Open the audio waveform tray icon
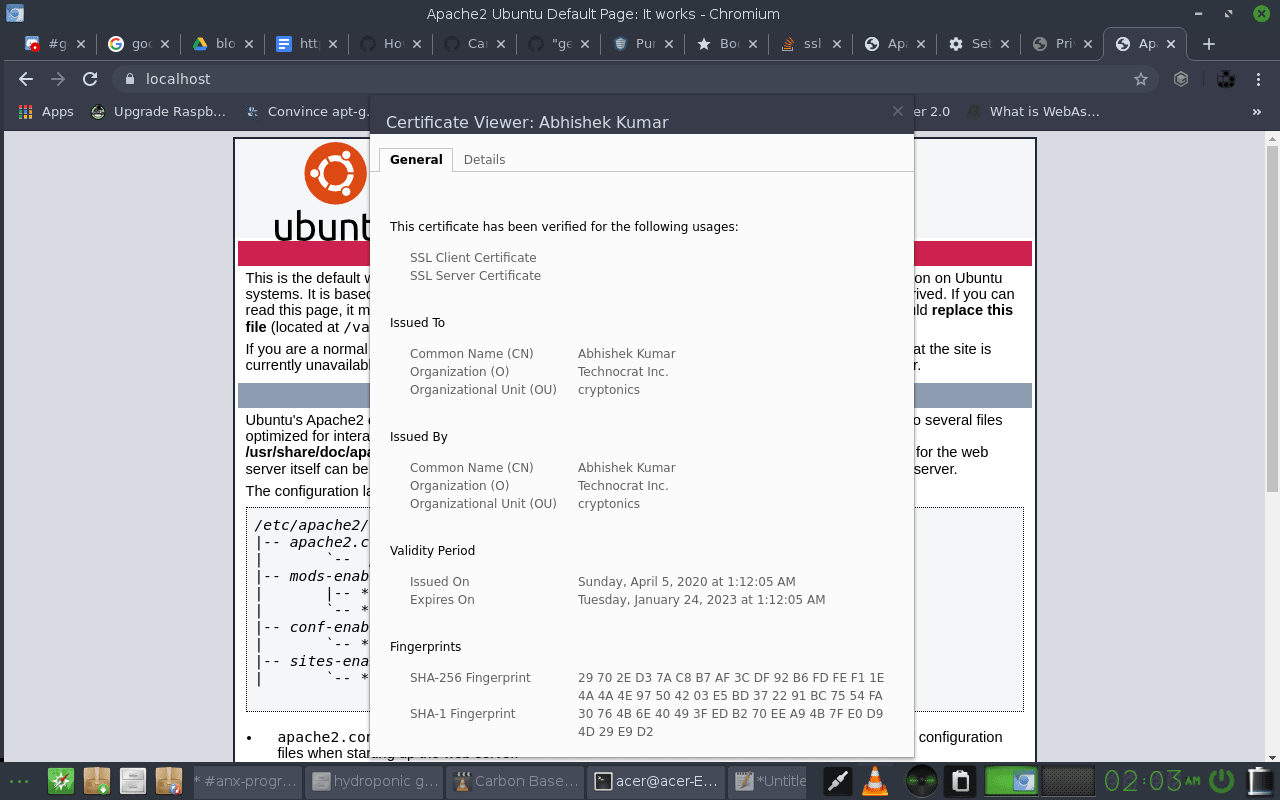 [x=921, y=781]
